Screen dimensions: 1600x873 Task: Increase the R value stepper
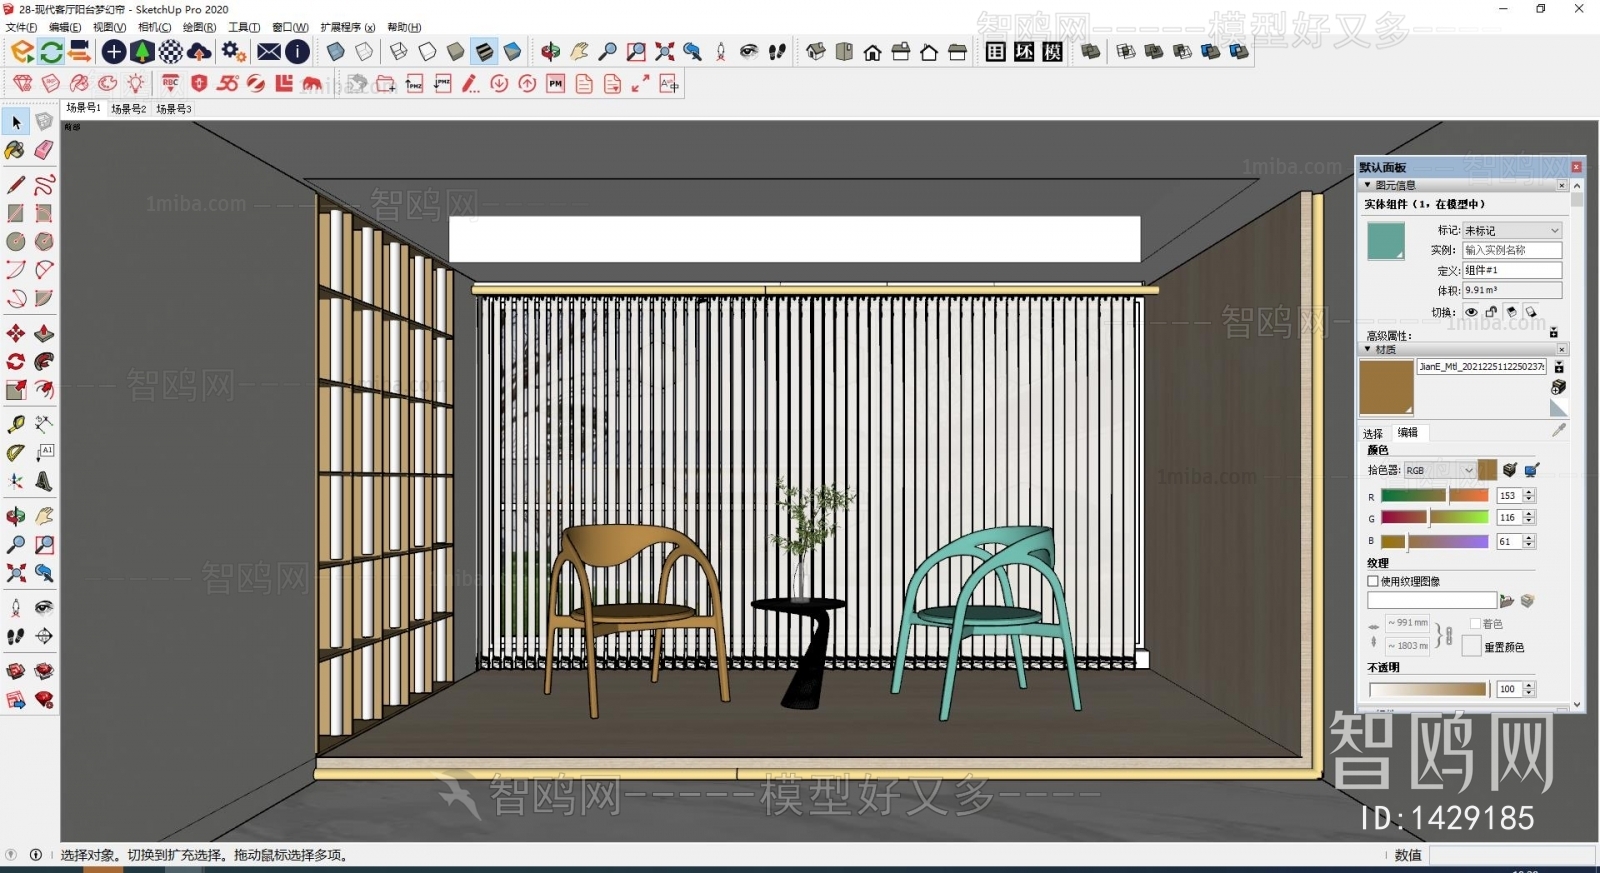1529,492
